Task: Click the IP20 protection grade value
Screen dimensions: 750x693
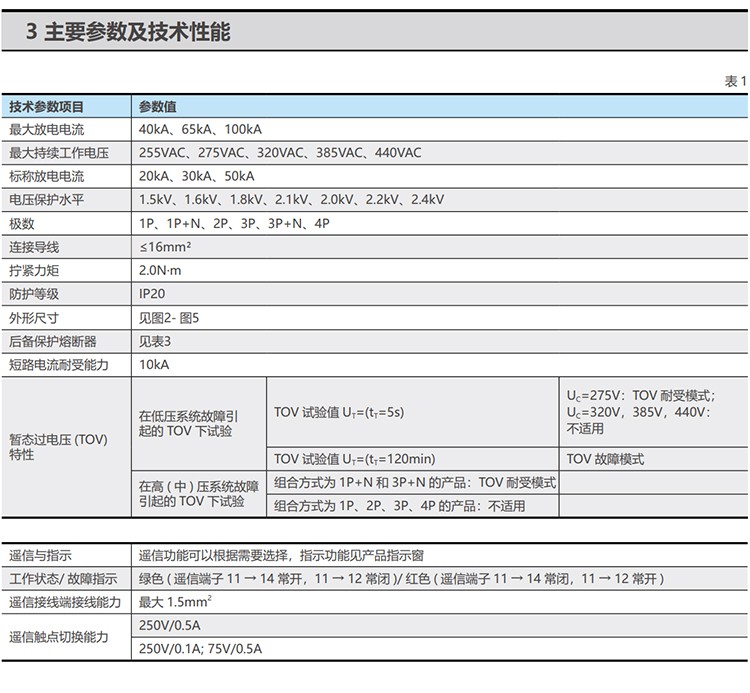Action: 152,294
